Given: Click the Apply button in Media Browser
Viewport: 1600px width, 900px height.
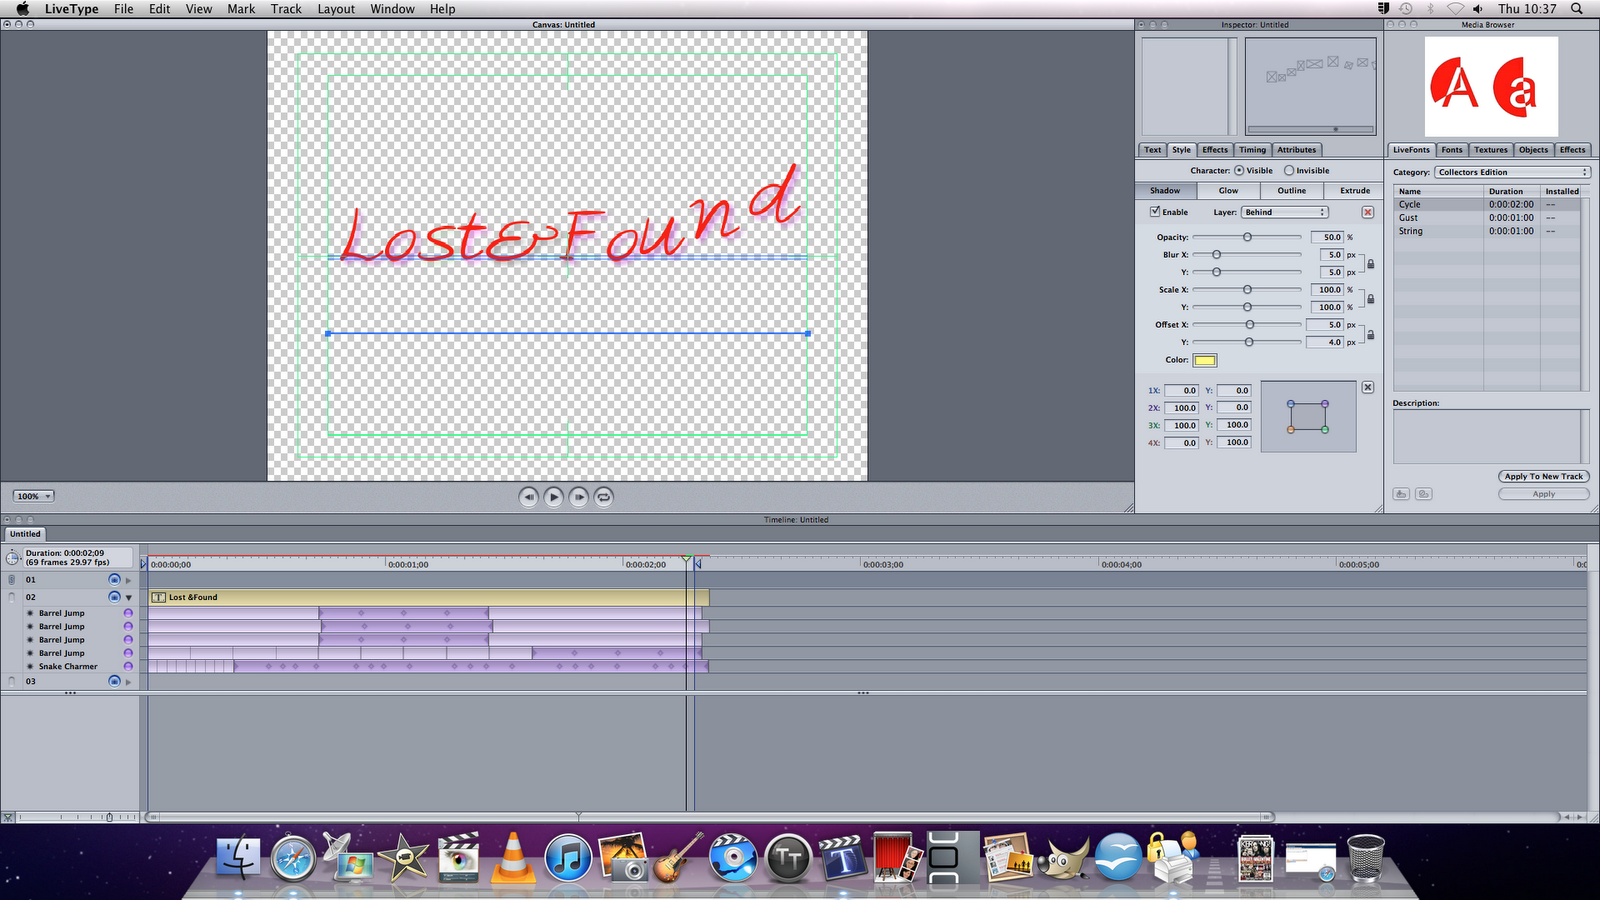Looking at the screenshot, I should click(1544, 494).
